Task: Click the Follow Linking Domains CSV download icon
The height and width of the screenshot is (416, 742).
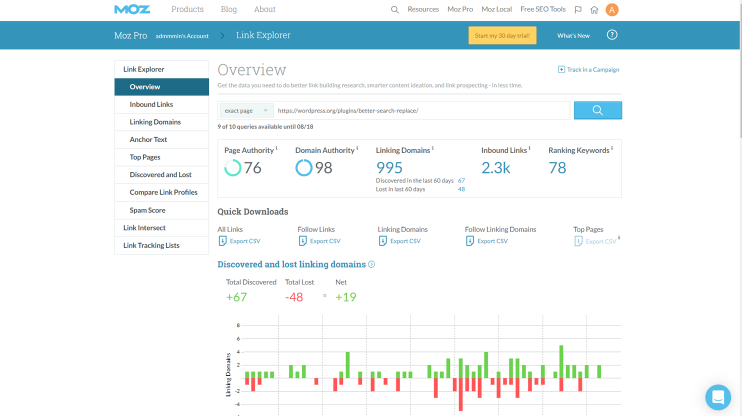Action: coord(469,241)
